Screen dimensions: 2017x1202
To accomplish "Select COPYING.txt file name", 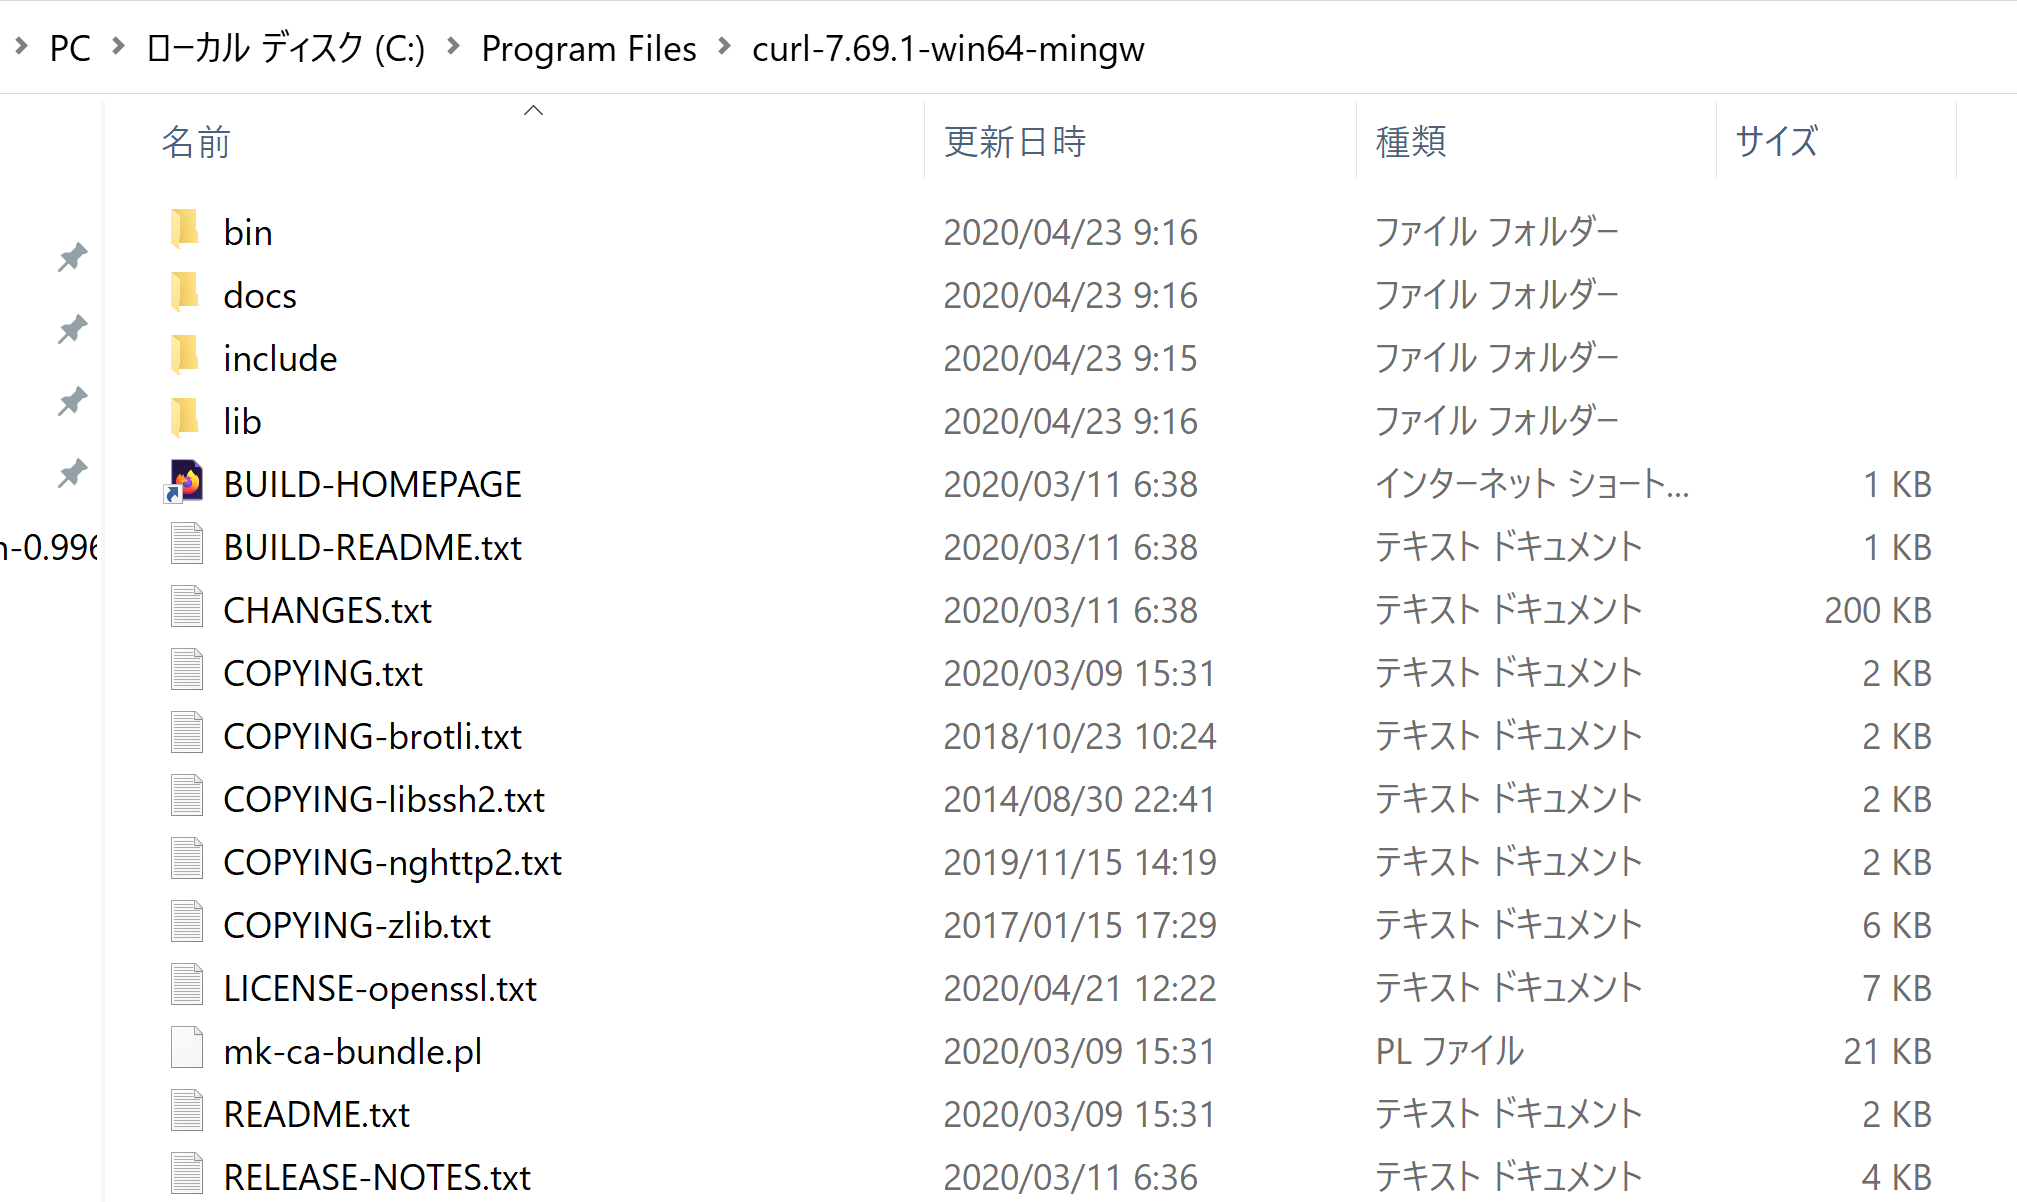I will (x=323, y=673).
